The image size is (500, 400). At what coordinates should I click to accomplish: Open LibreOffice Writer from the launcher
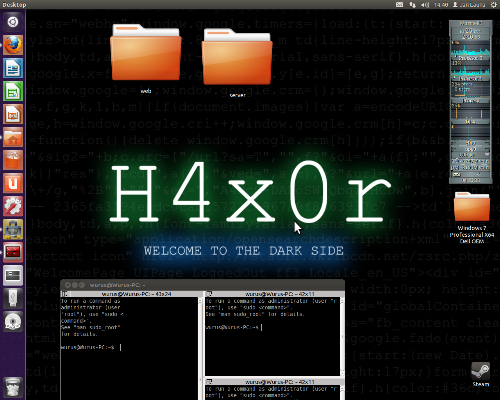13,68
